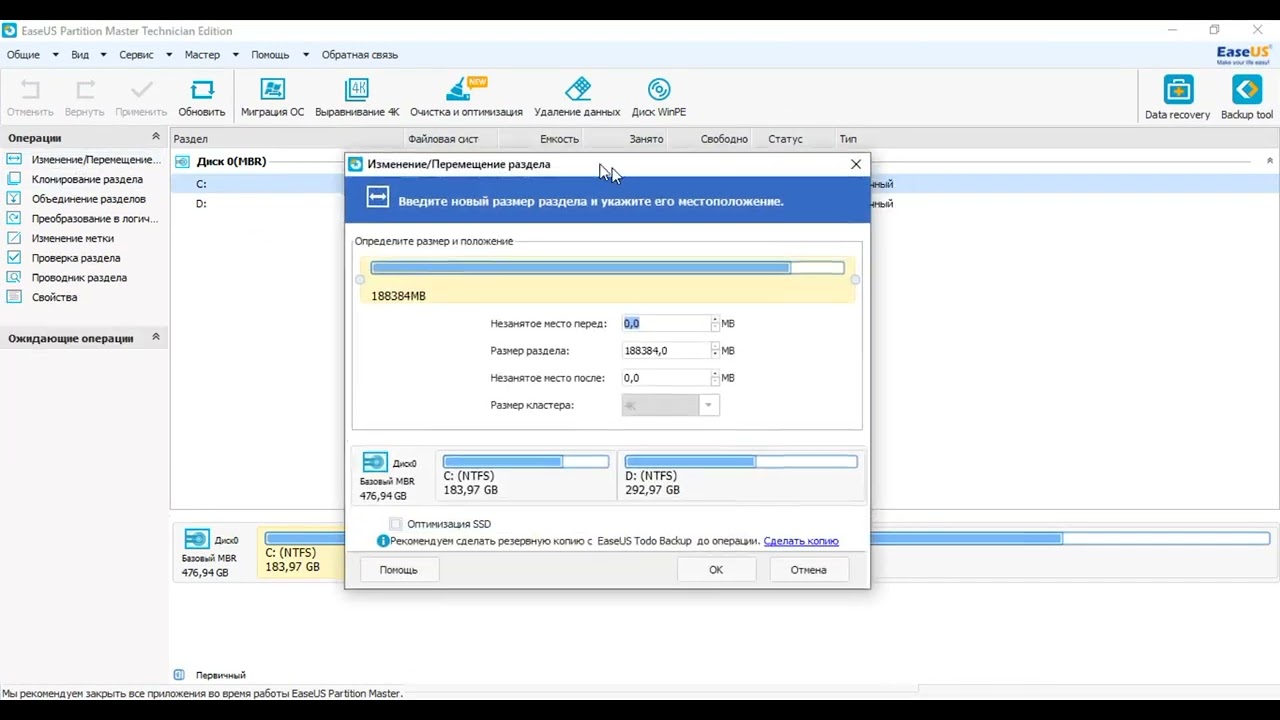The width and height of the screenshot is (1280, 720).
Task: Open the Мастер menu
Action: (211, 55)
